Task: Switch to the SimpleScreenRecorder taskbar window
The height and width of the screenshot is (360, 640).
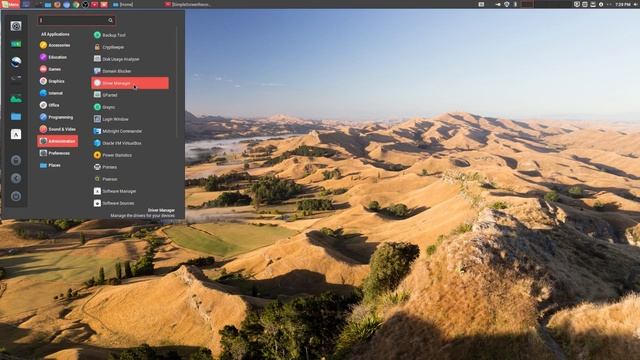Action: 188,4
